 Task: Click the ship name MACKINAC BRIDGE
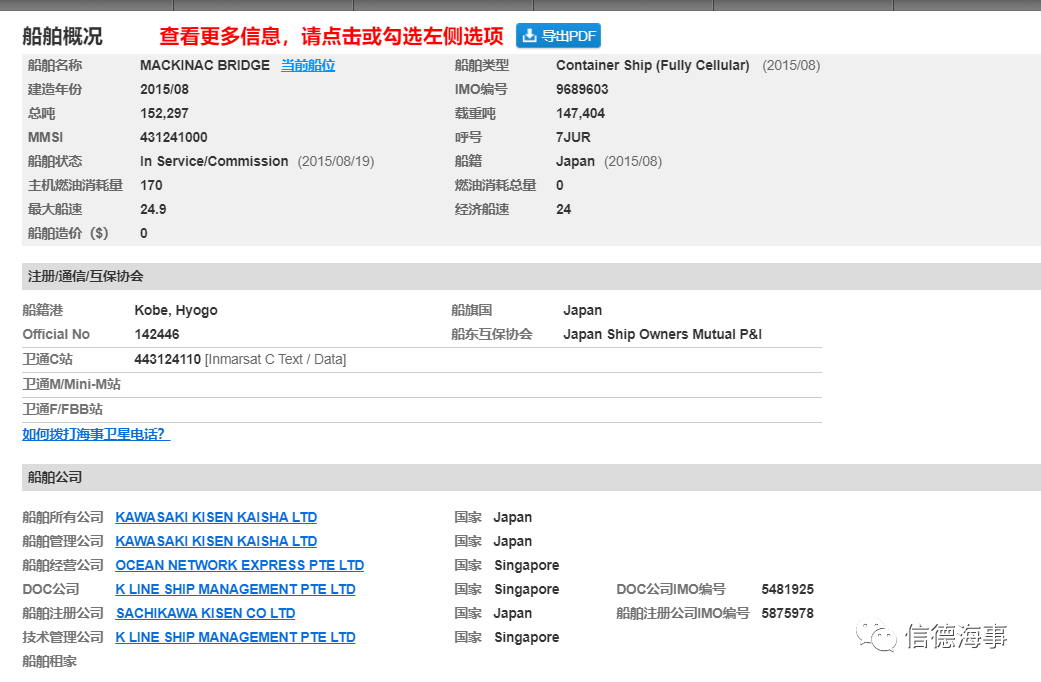pyautogui.click(x=205, y=65)
